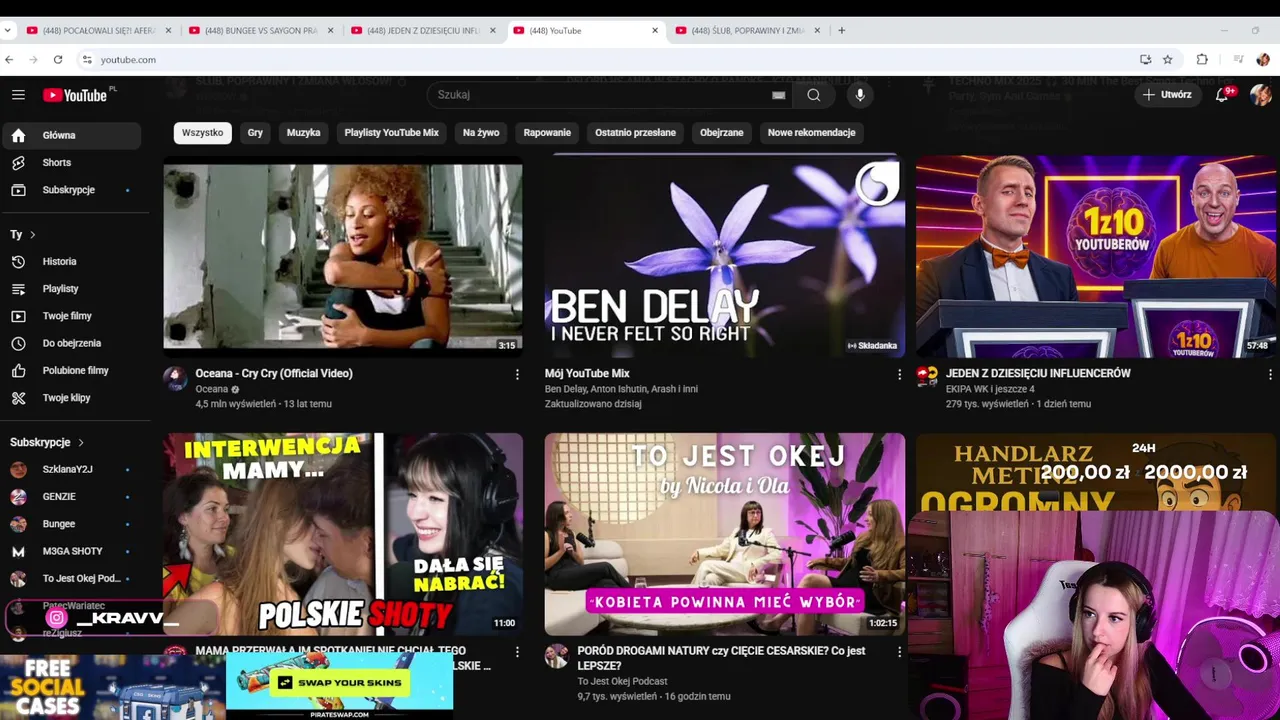Image resolution: width=1280 pixels, height=720 pixels.
Task: Go back in the browser
Action: coord(9,60)
